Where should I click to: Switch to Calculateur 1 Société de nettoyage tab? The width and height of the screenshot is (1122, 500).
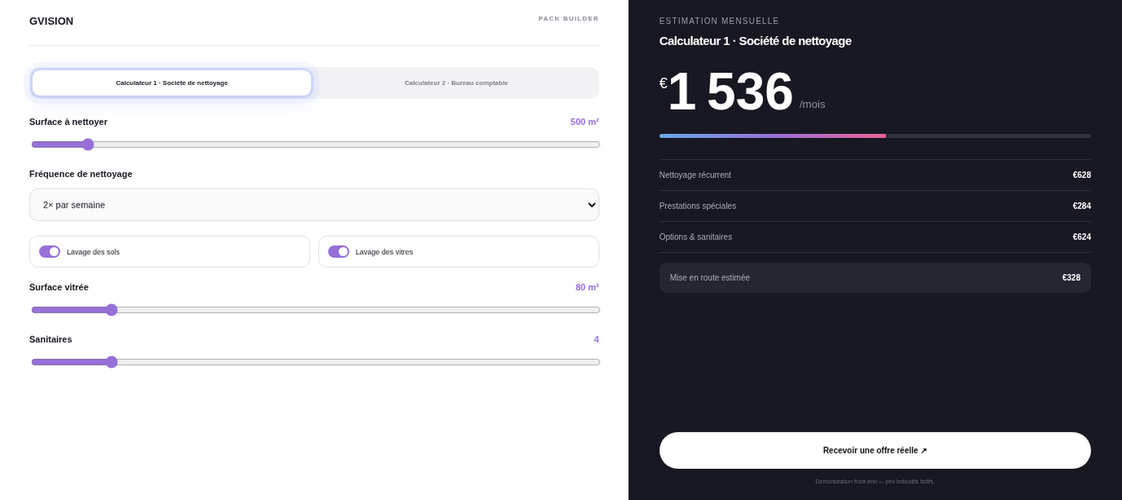[172, 83]
